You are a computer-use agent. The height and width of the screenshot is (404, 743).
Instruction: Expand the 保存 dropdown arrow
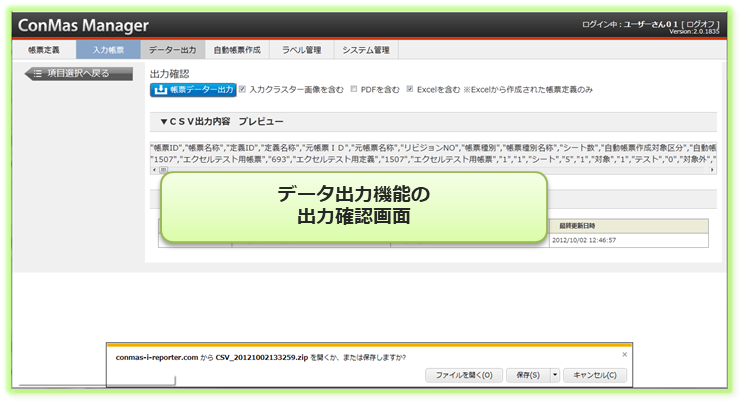(554, 376)
